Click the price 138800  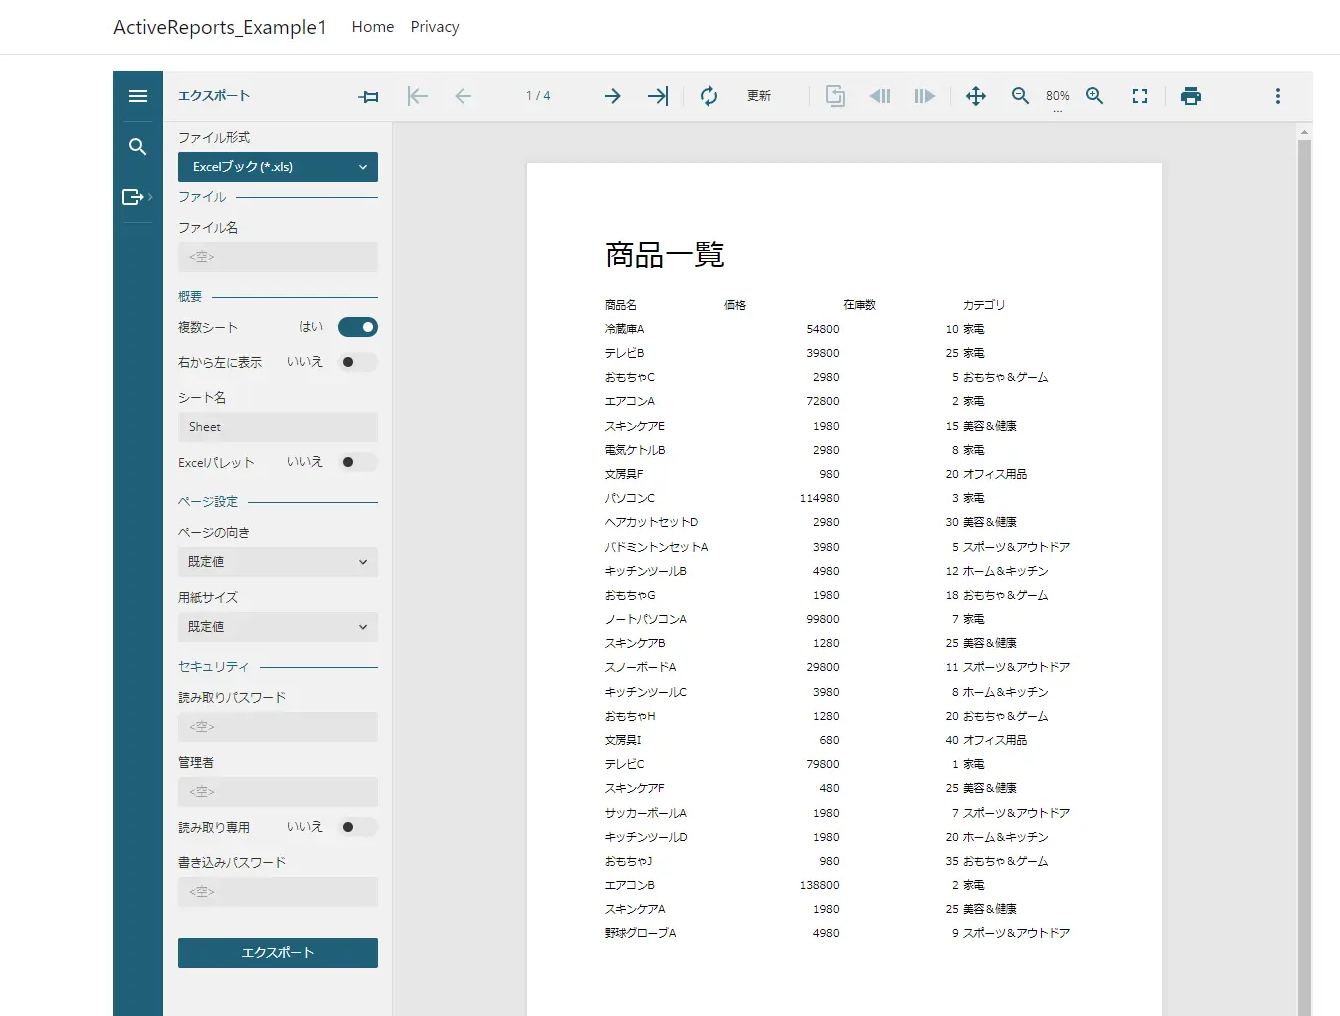click(819, 885)
